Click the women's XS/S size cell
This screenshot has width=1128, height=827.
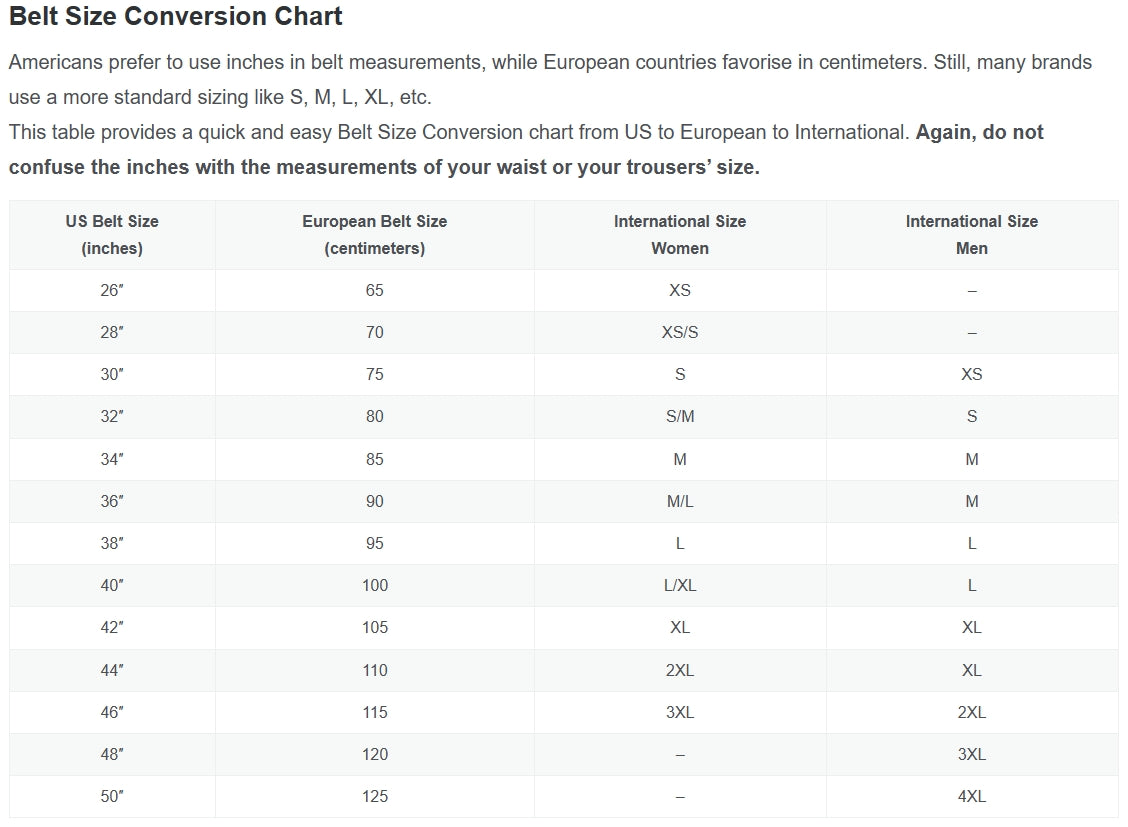[x=680, y=332]
